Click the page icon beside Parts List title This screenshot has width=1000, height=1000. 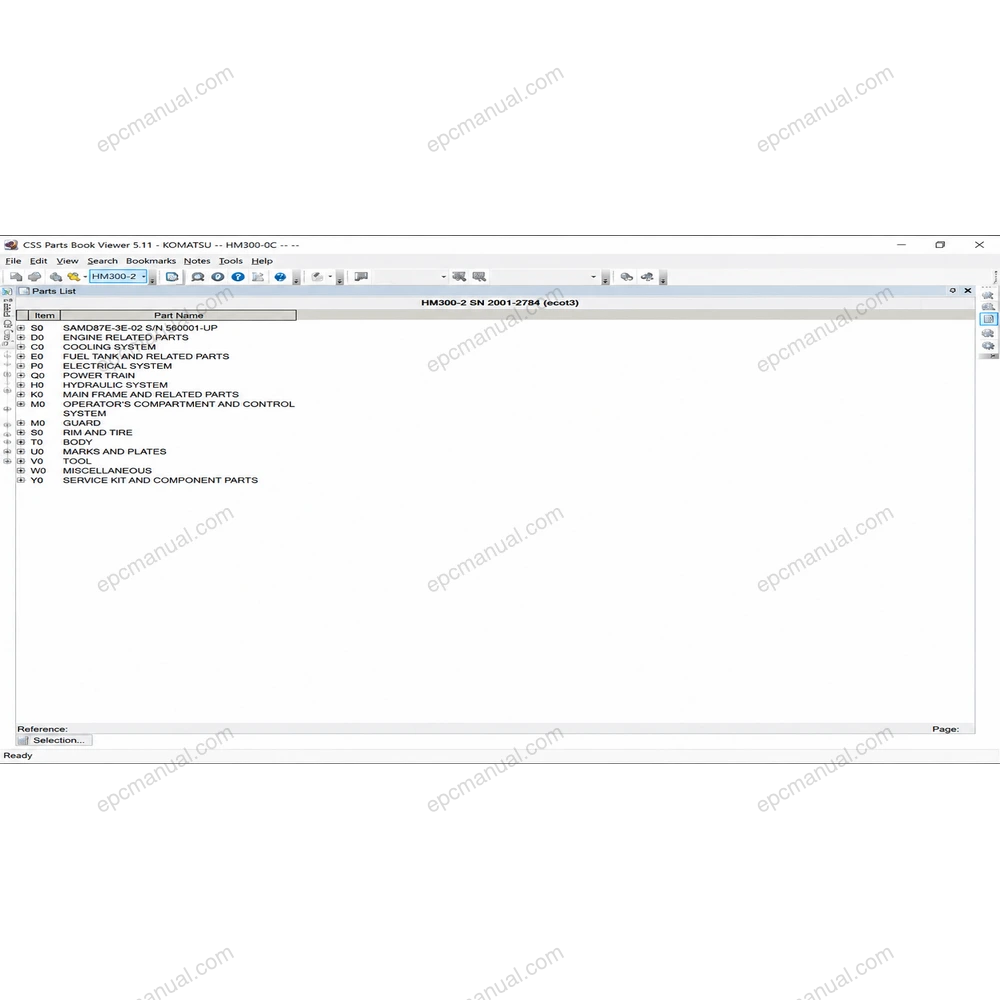pos(24,291)
